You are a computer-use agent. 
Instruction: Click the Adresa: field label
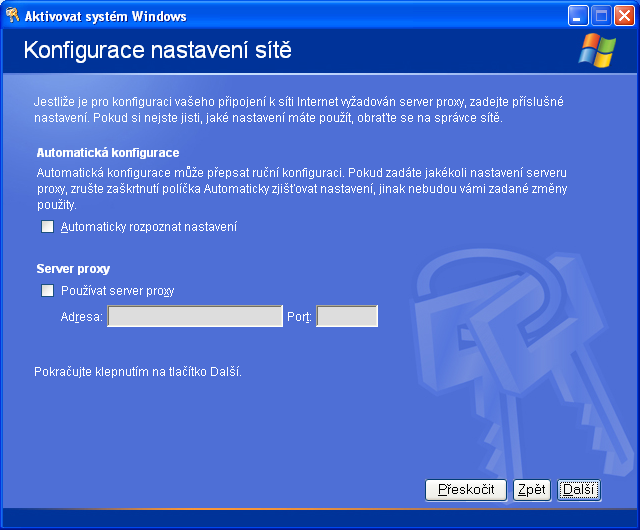[81, 316]
